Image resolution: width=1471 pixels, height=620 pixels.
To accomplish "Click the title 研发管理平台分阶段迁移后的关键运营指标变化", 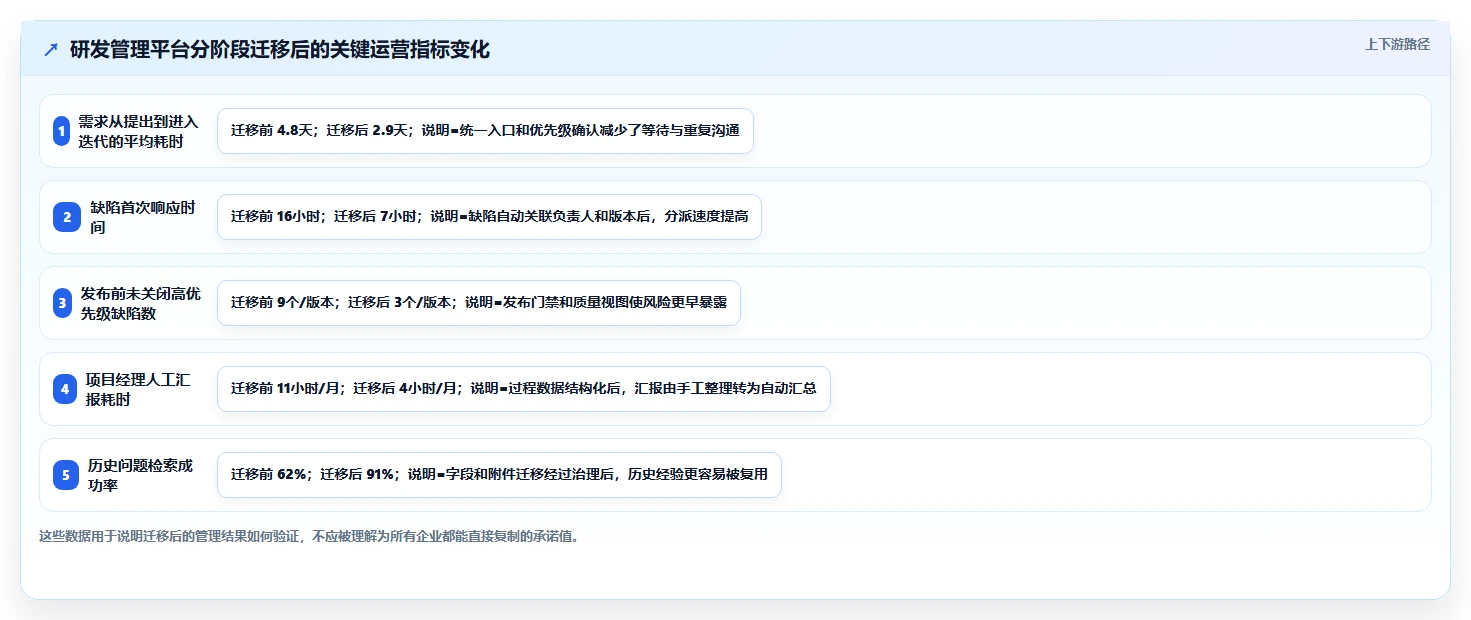I will 280,49.
